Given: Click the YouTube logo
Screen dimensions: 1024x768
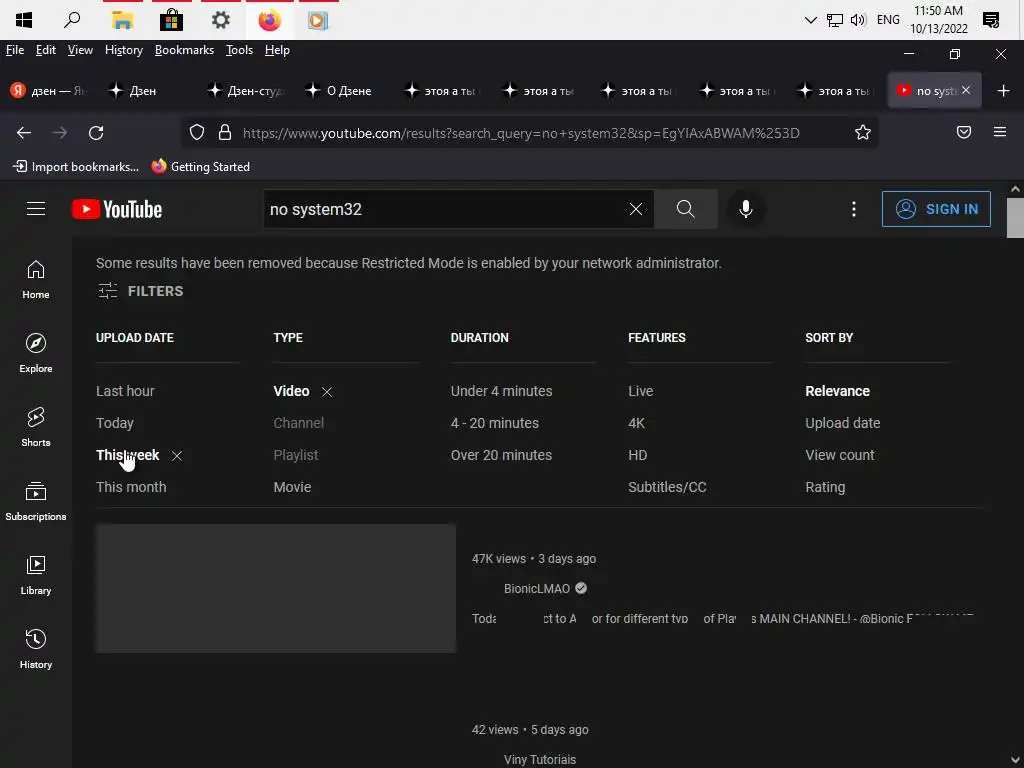Looking at the screenshot, I should tap(117, 209).
